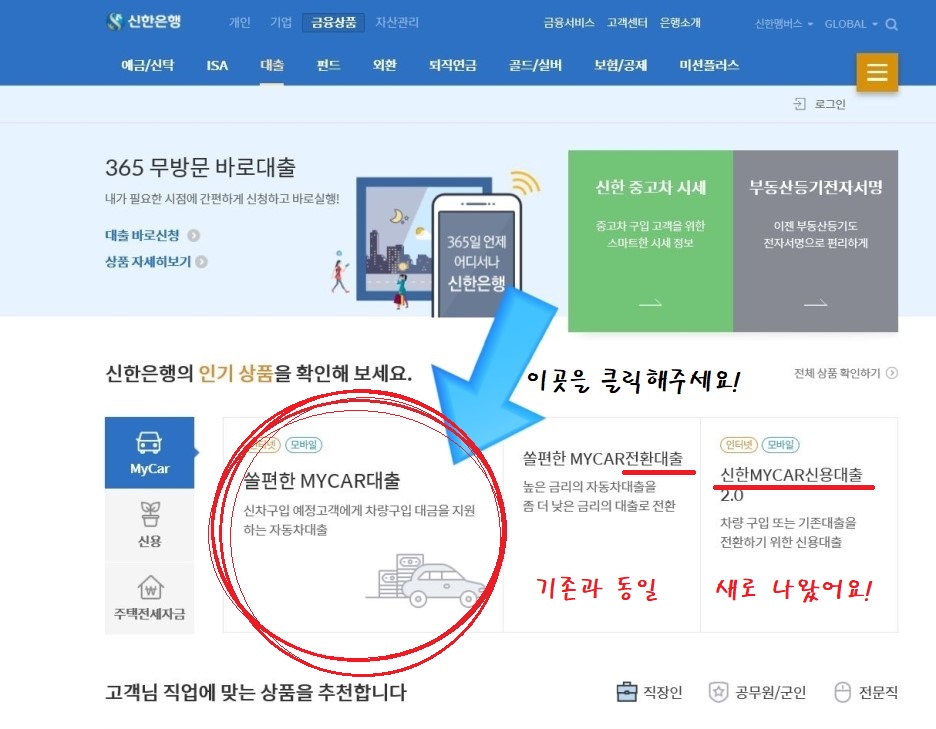The height and width of the screenshot is (729, 936).
Task: Click the 상품 자세히보기 link
Action: (x=148, y=262)
